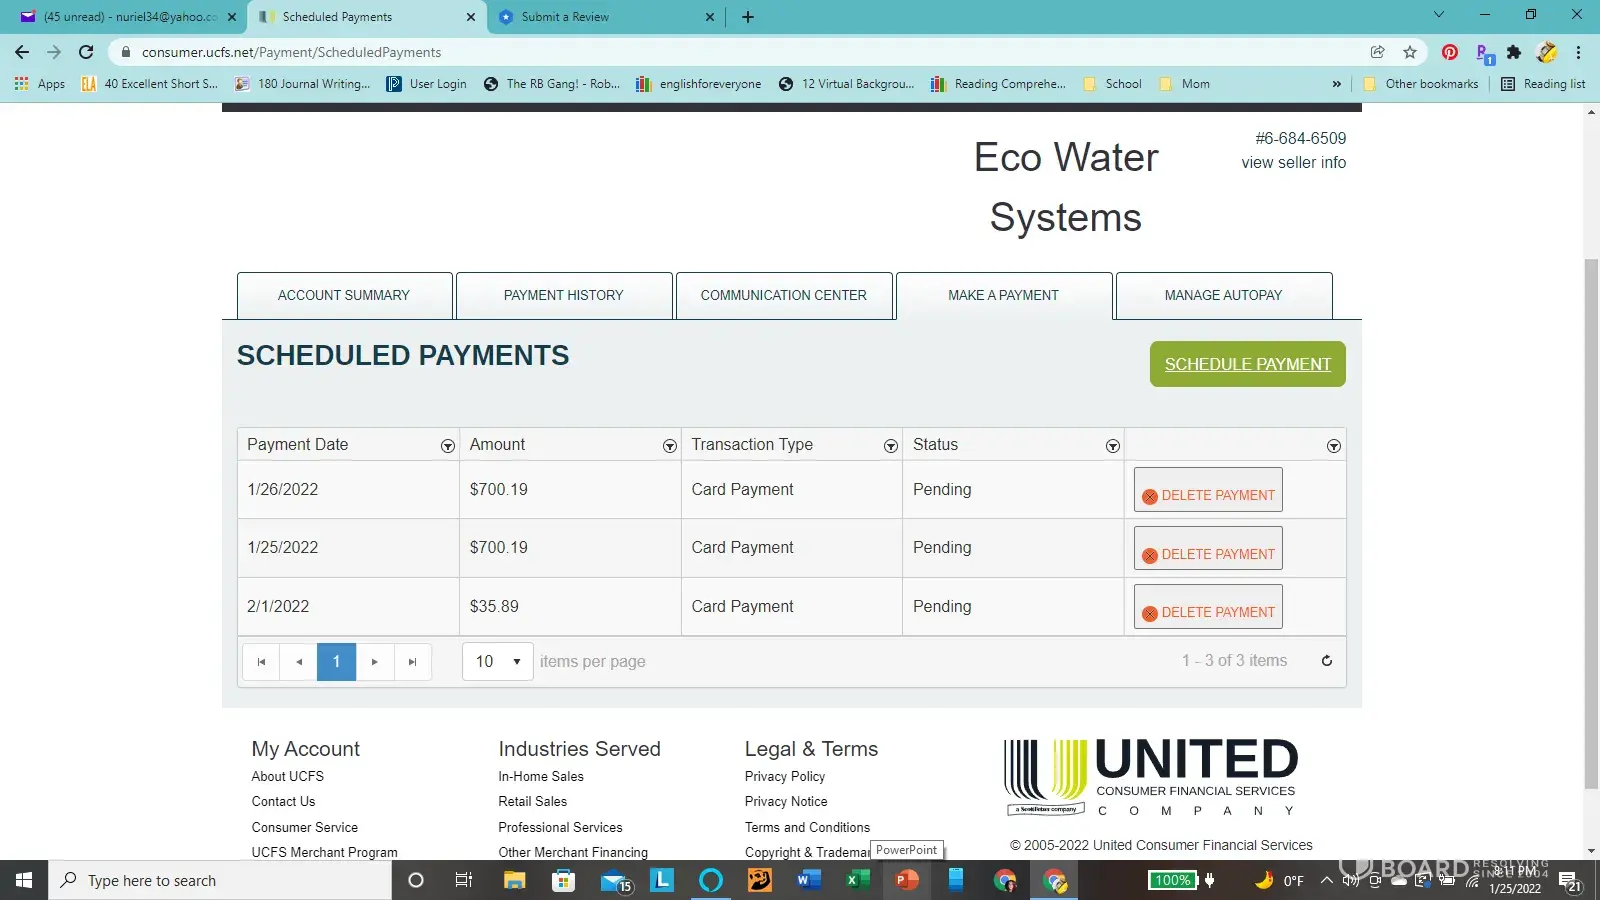1600x900 pixels.
Task: Jump to the last results page
Action: click(413, 662)
